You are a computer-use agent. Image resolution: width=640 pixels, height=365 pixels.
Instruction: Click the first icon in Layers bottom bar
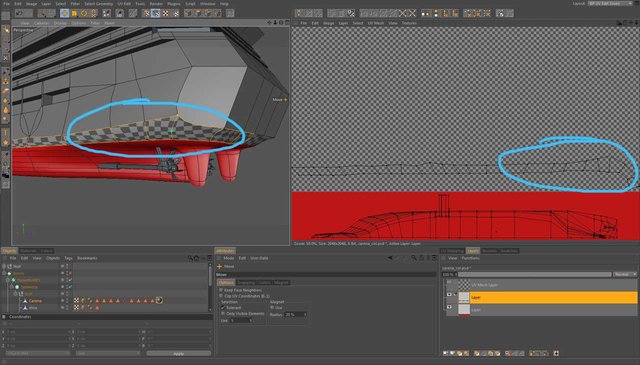(x=446, y=353)
